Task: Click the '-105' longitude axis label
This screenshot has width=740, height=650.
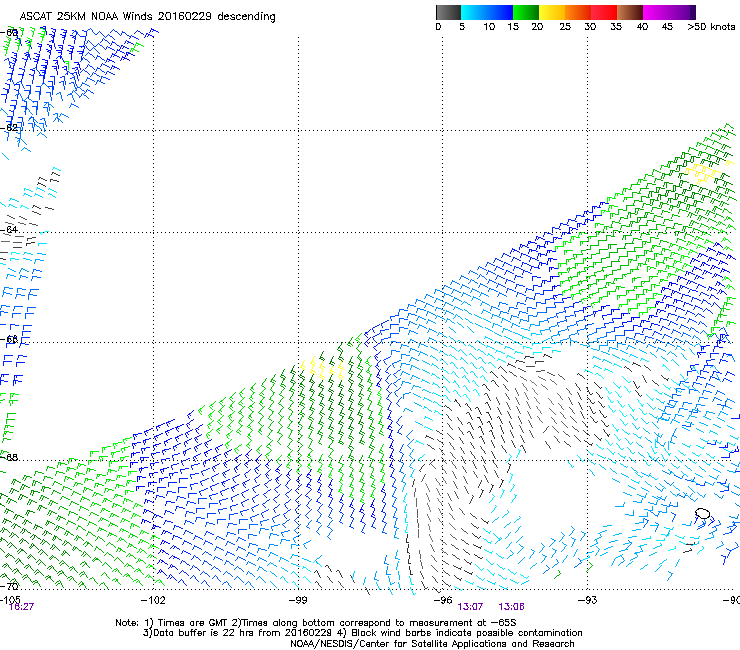Action: pos(10,599)
